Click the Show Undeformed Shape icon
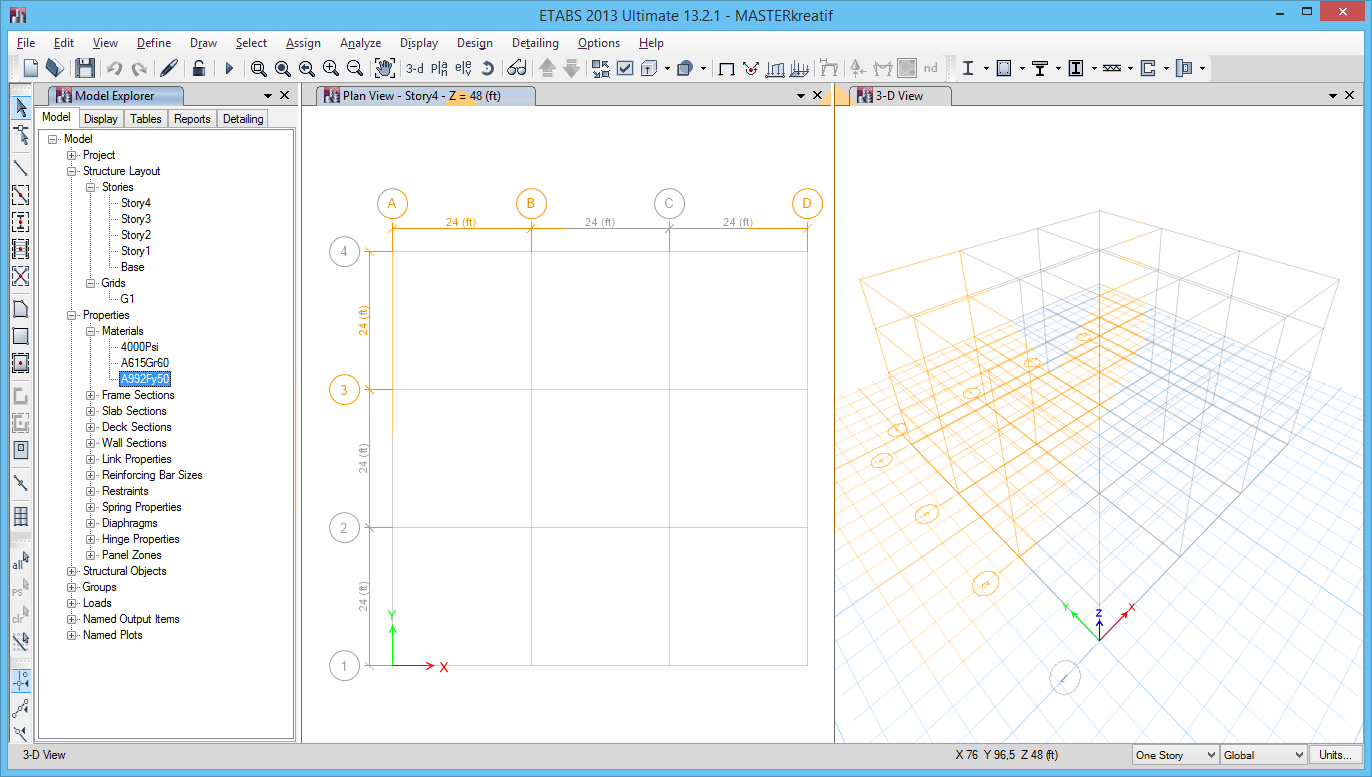The image size is (1372, 777). click(x=727, y=68)
